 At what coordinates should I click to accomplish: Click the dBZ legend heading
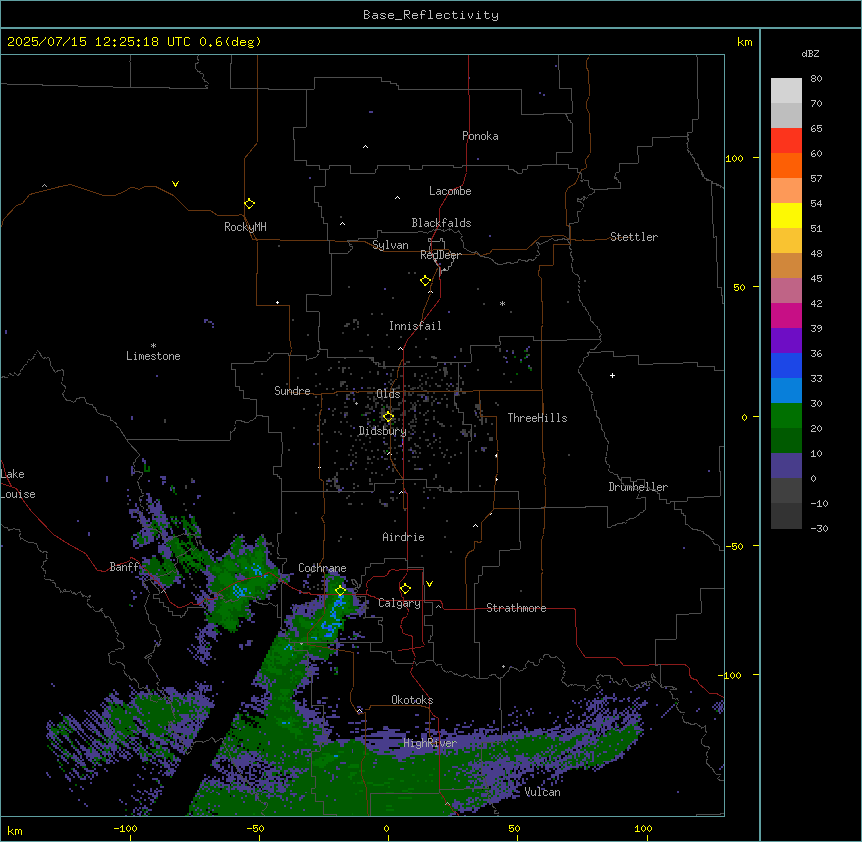[810, 53]
